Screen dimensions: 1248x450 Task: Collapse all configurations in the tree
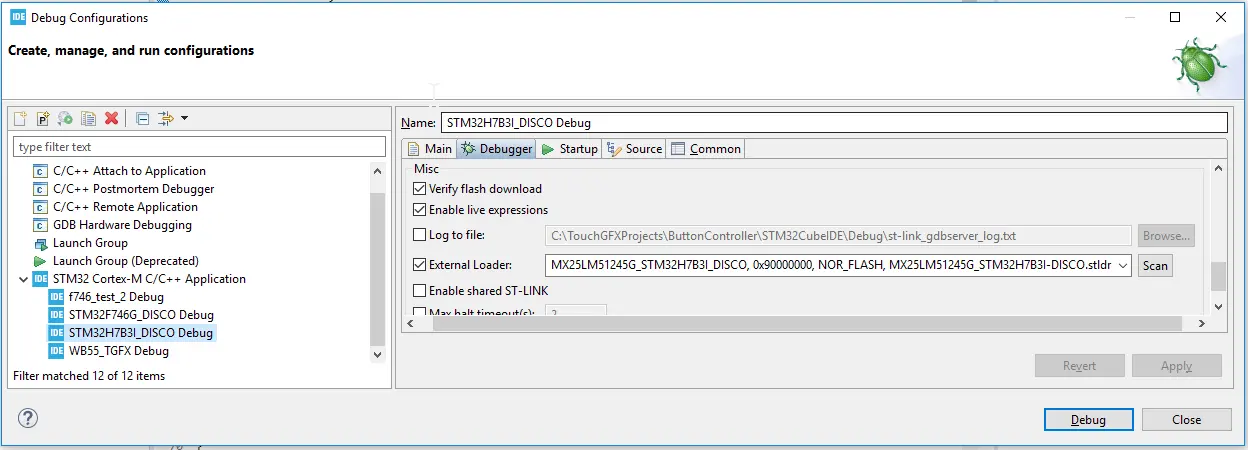tap(142, 119)
